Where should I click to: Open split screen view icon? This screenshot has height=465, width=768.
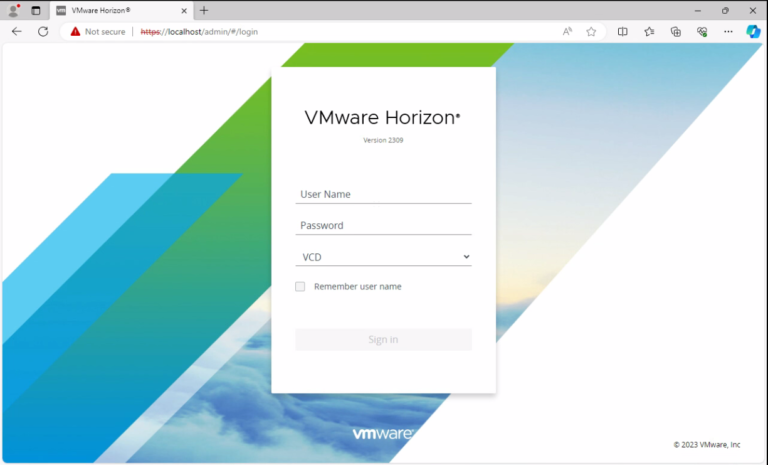point(623,31)
